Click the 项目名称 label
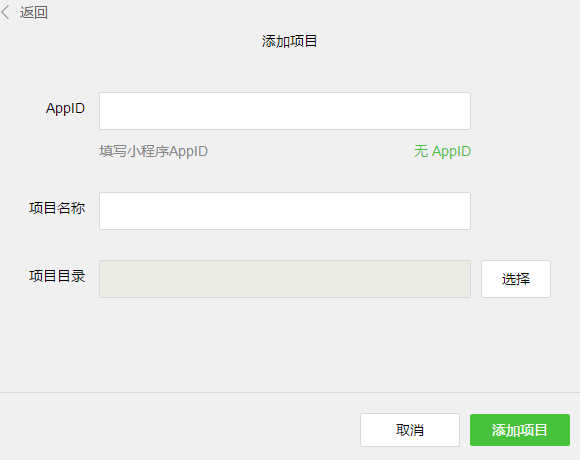 pos(57,208)
